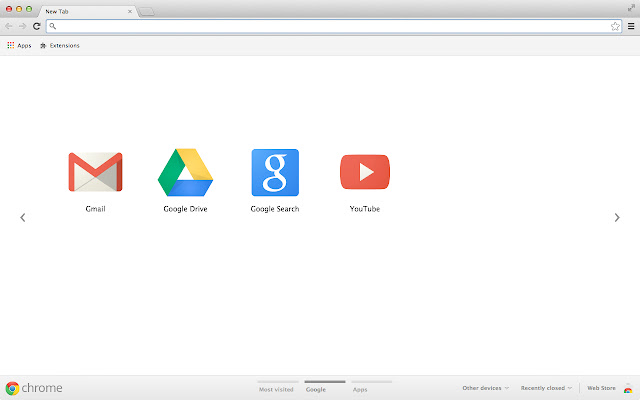The height and width of the screenshot is (400, 640).
Task: Click the green zoom window button
Action: click(29, 9)
